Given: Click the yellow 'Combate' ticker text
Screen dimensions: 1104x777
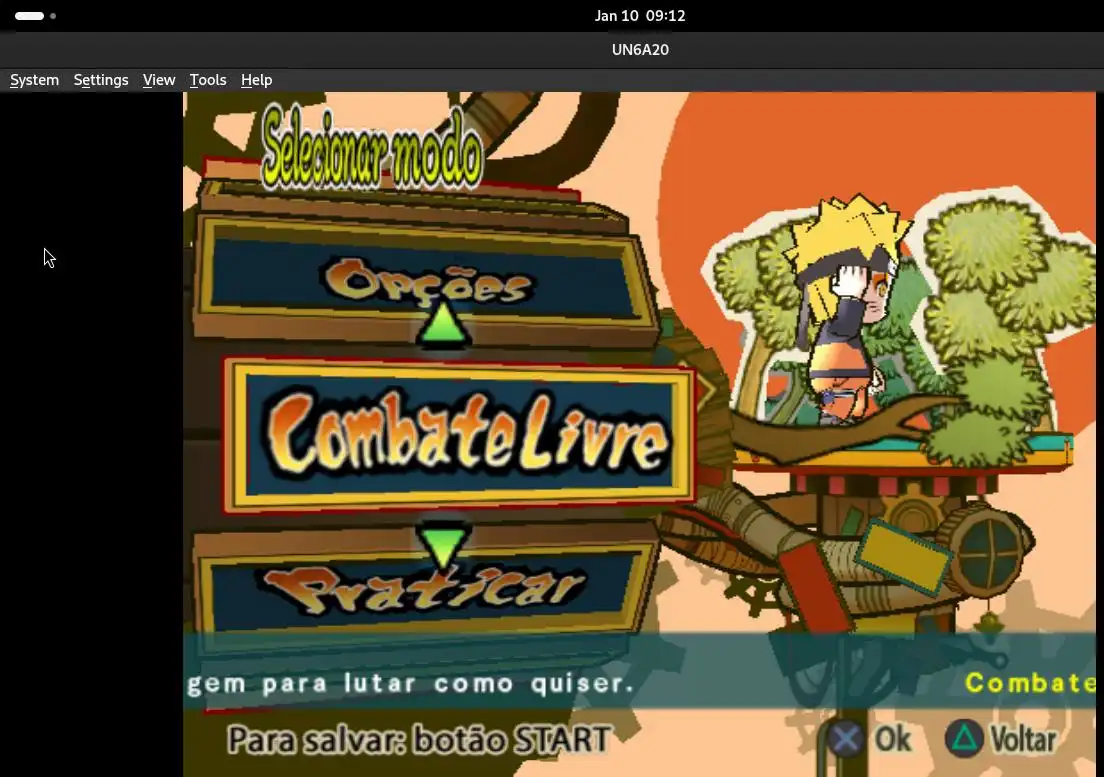Looking at the screenshot, I should 1030,682.
